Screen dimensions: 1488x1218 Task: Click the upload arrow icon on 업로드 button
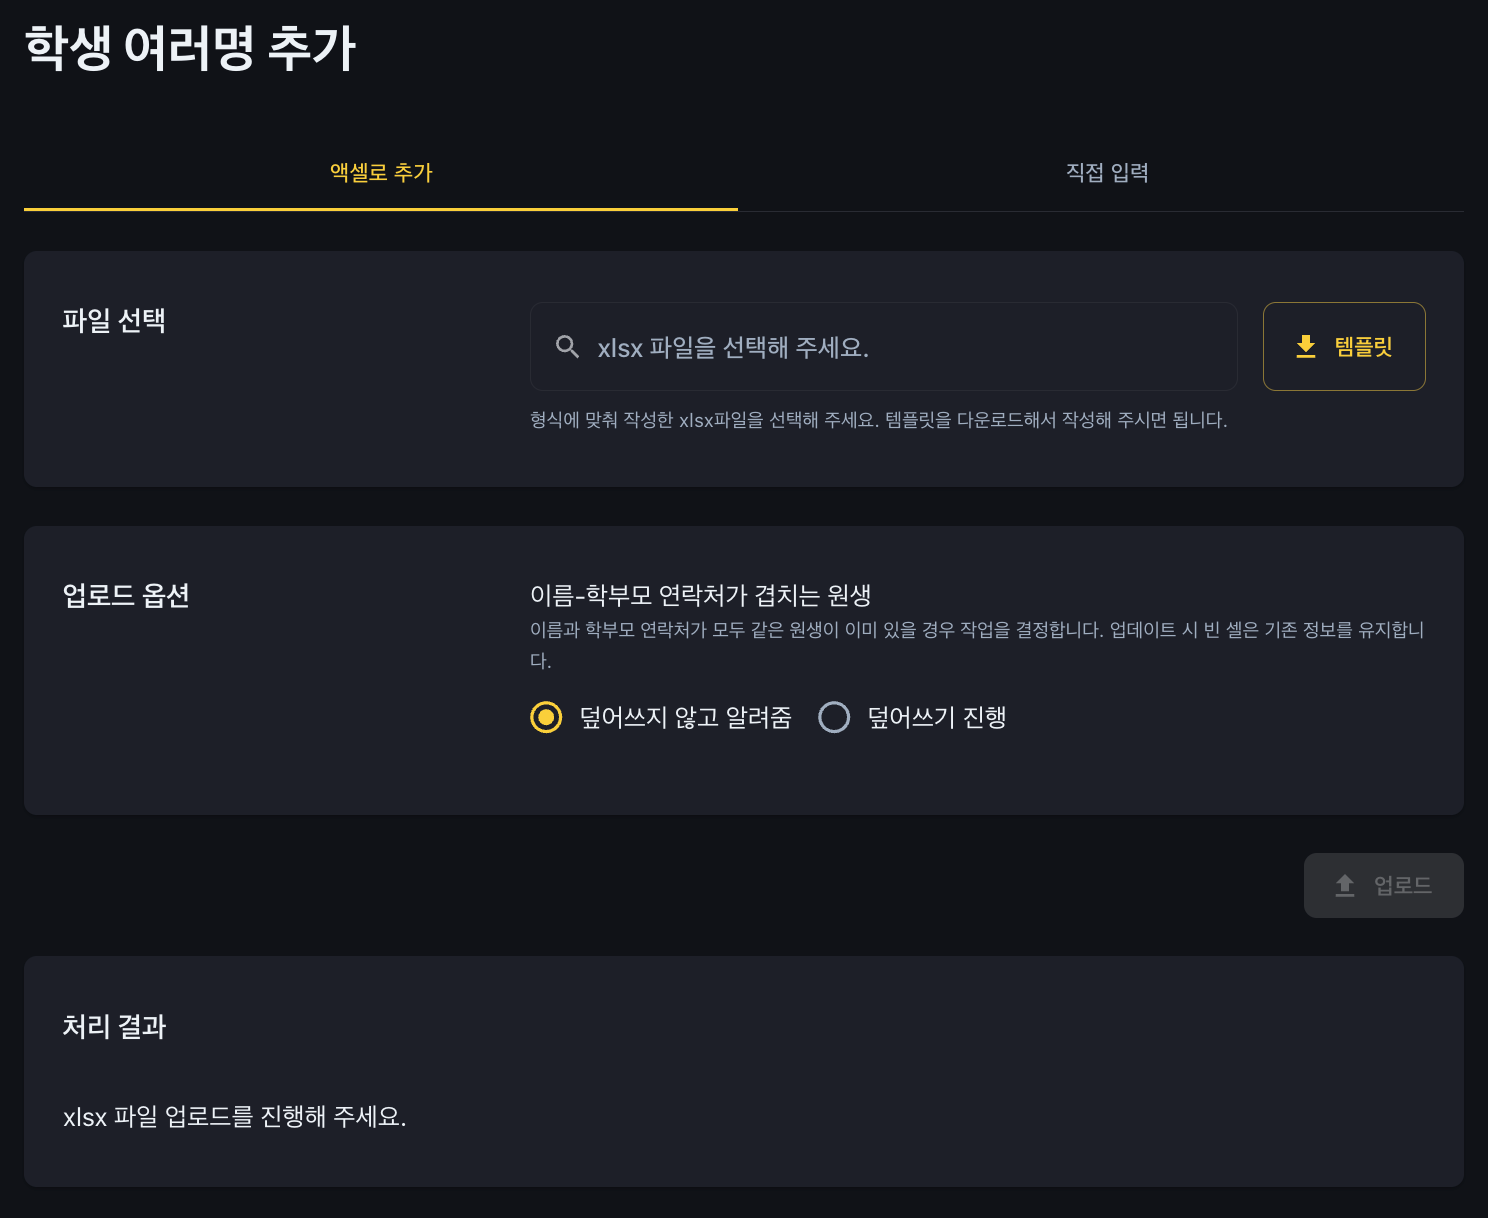pyautogui.click(x=1345, y=885)
